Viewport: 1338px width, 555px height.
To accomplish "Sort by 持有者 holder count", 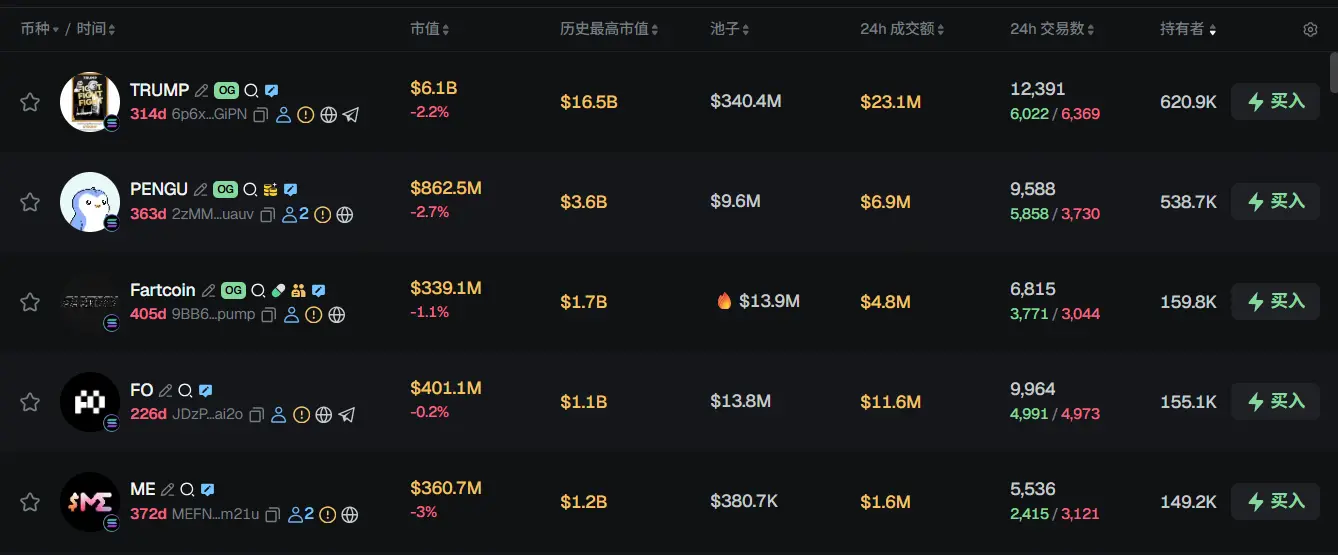I will pyautogui.click(x=1188, y=29).
